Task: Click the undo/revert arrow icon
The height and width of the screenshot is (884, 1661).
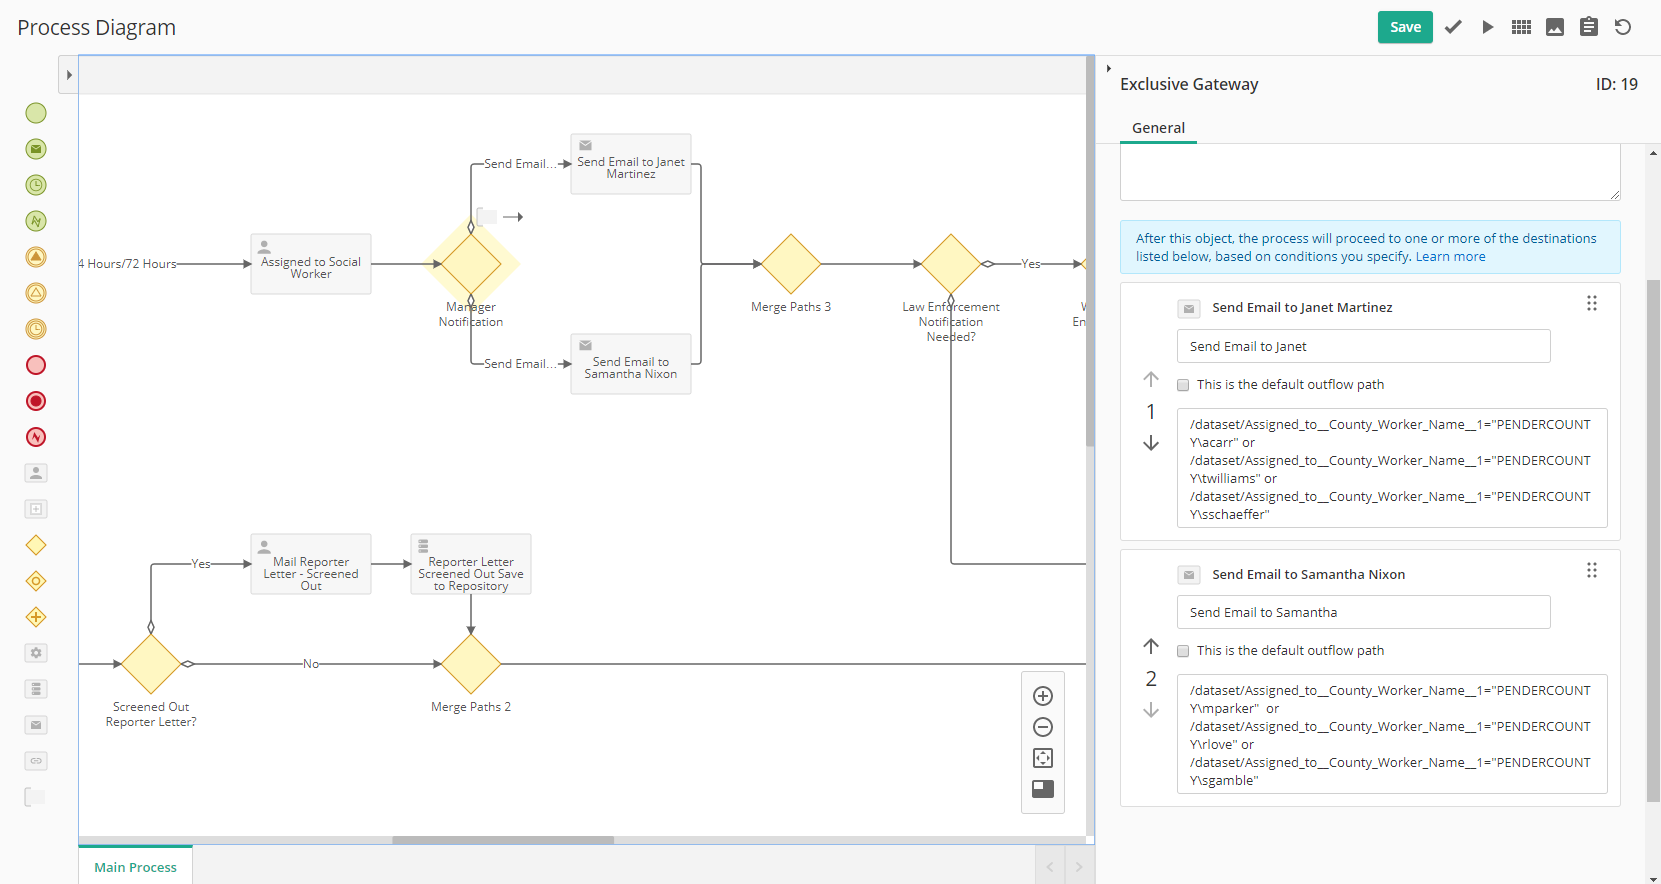Action: point(1623,27)
